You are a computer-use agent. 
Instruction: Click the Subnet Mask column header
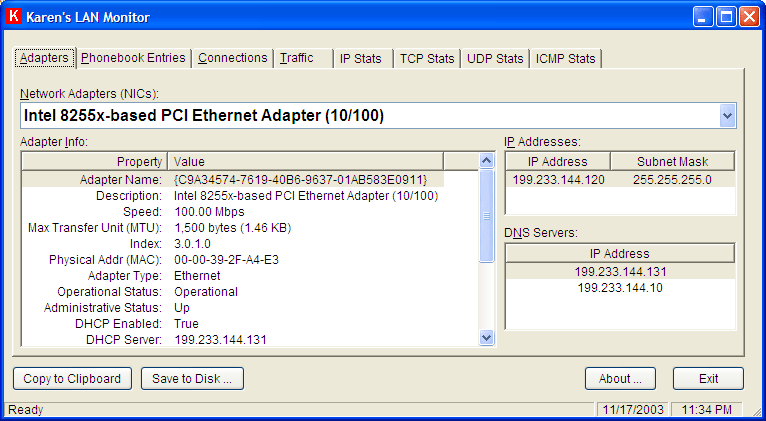tap(673, 162)
